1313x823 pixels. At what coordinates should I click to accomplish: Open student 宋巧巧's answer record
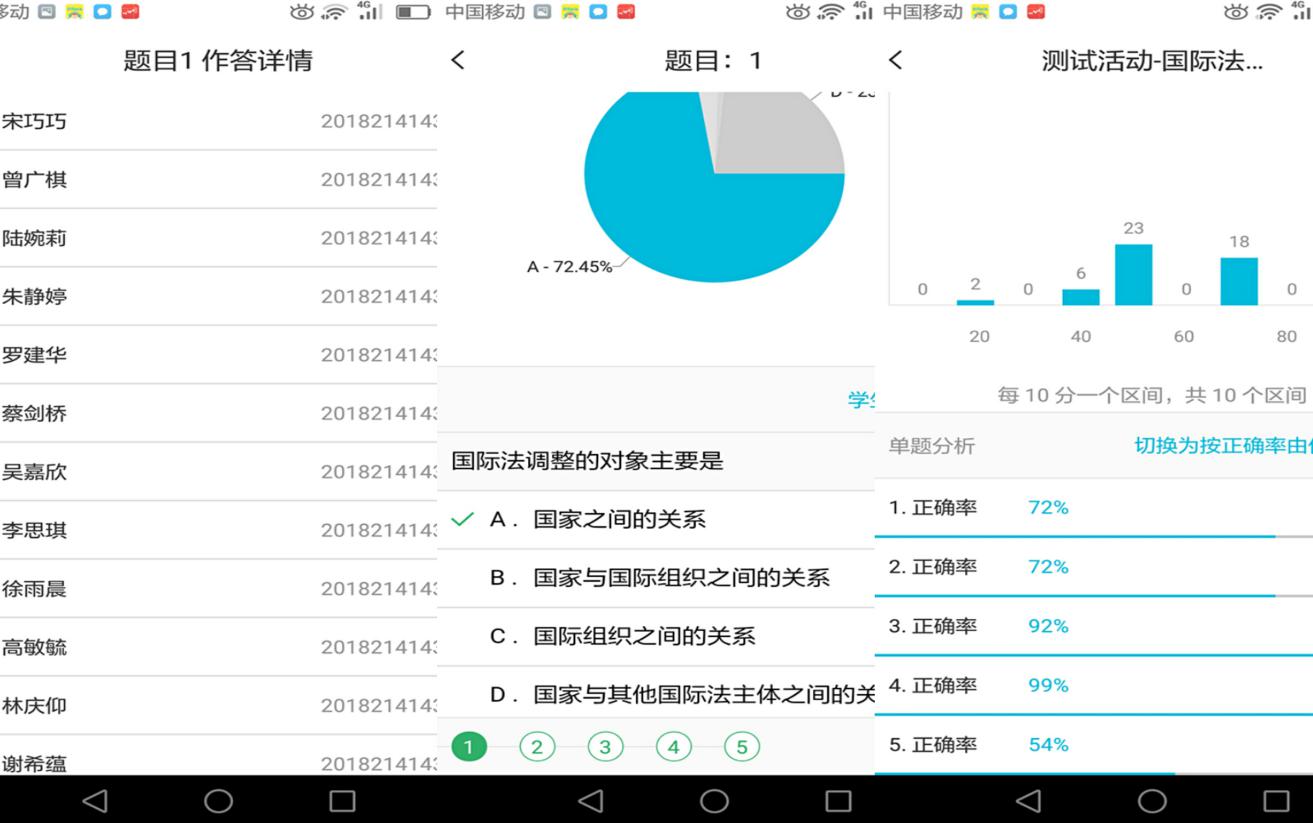pyautogui.click(x=218, y=122)
